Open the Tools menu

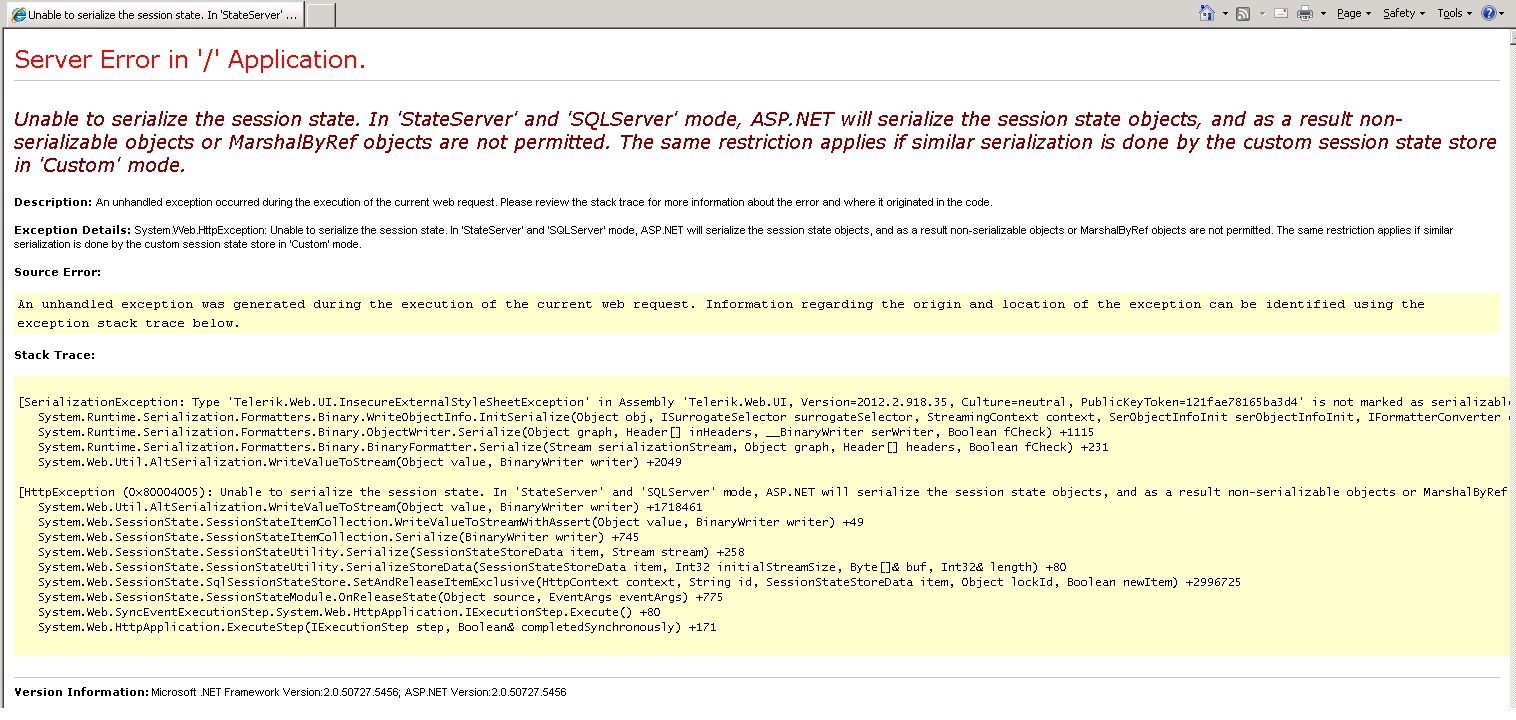tap(1454, 13)
